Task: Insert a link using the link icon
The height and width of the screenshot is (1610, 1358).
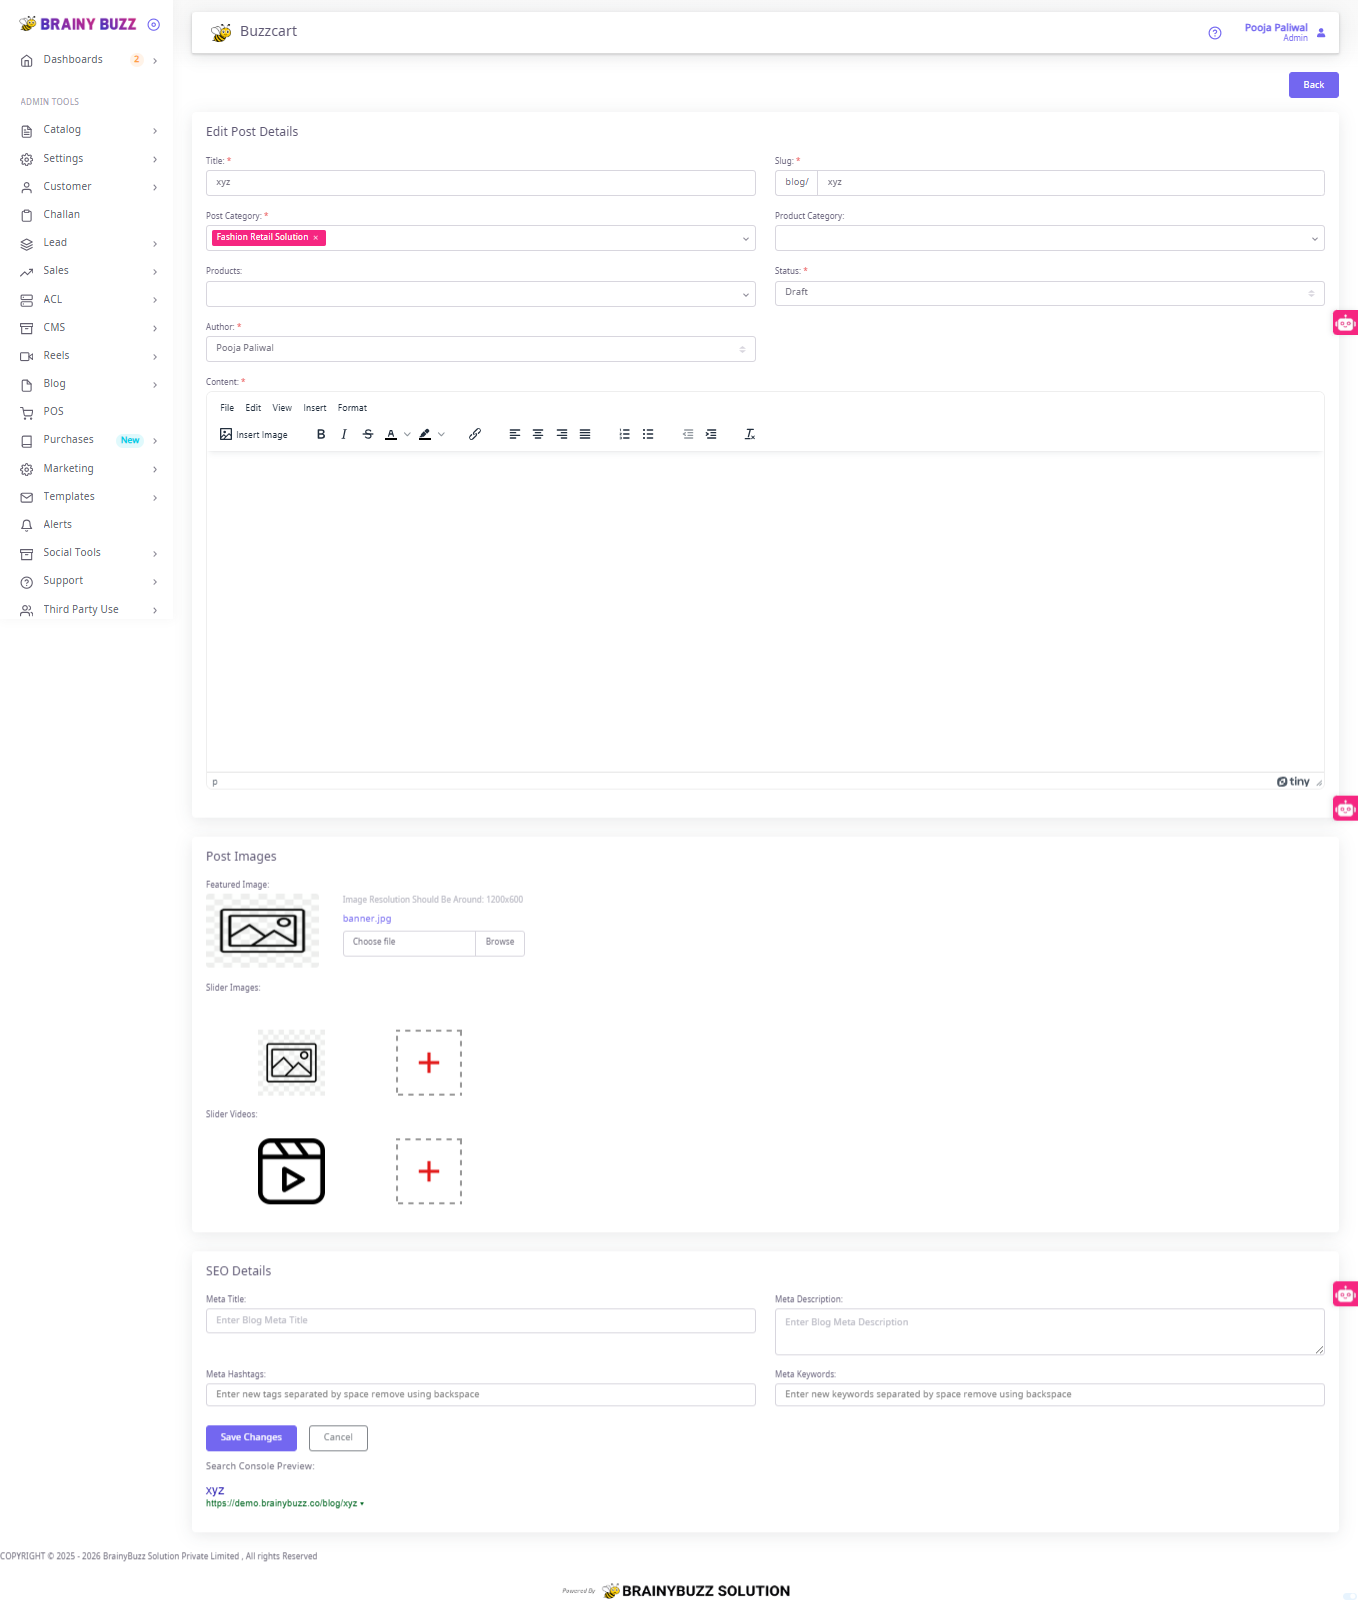Action: [x=475, y=434]
